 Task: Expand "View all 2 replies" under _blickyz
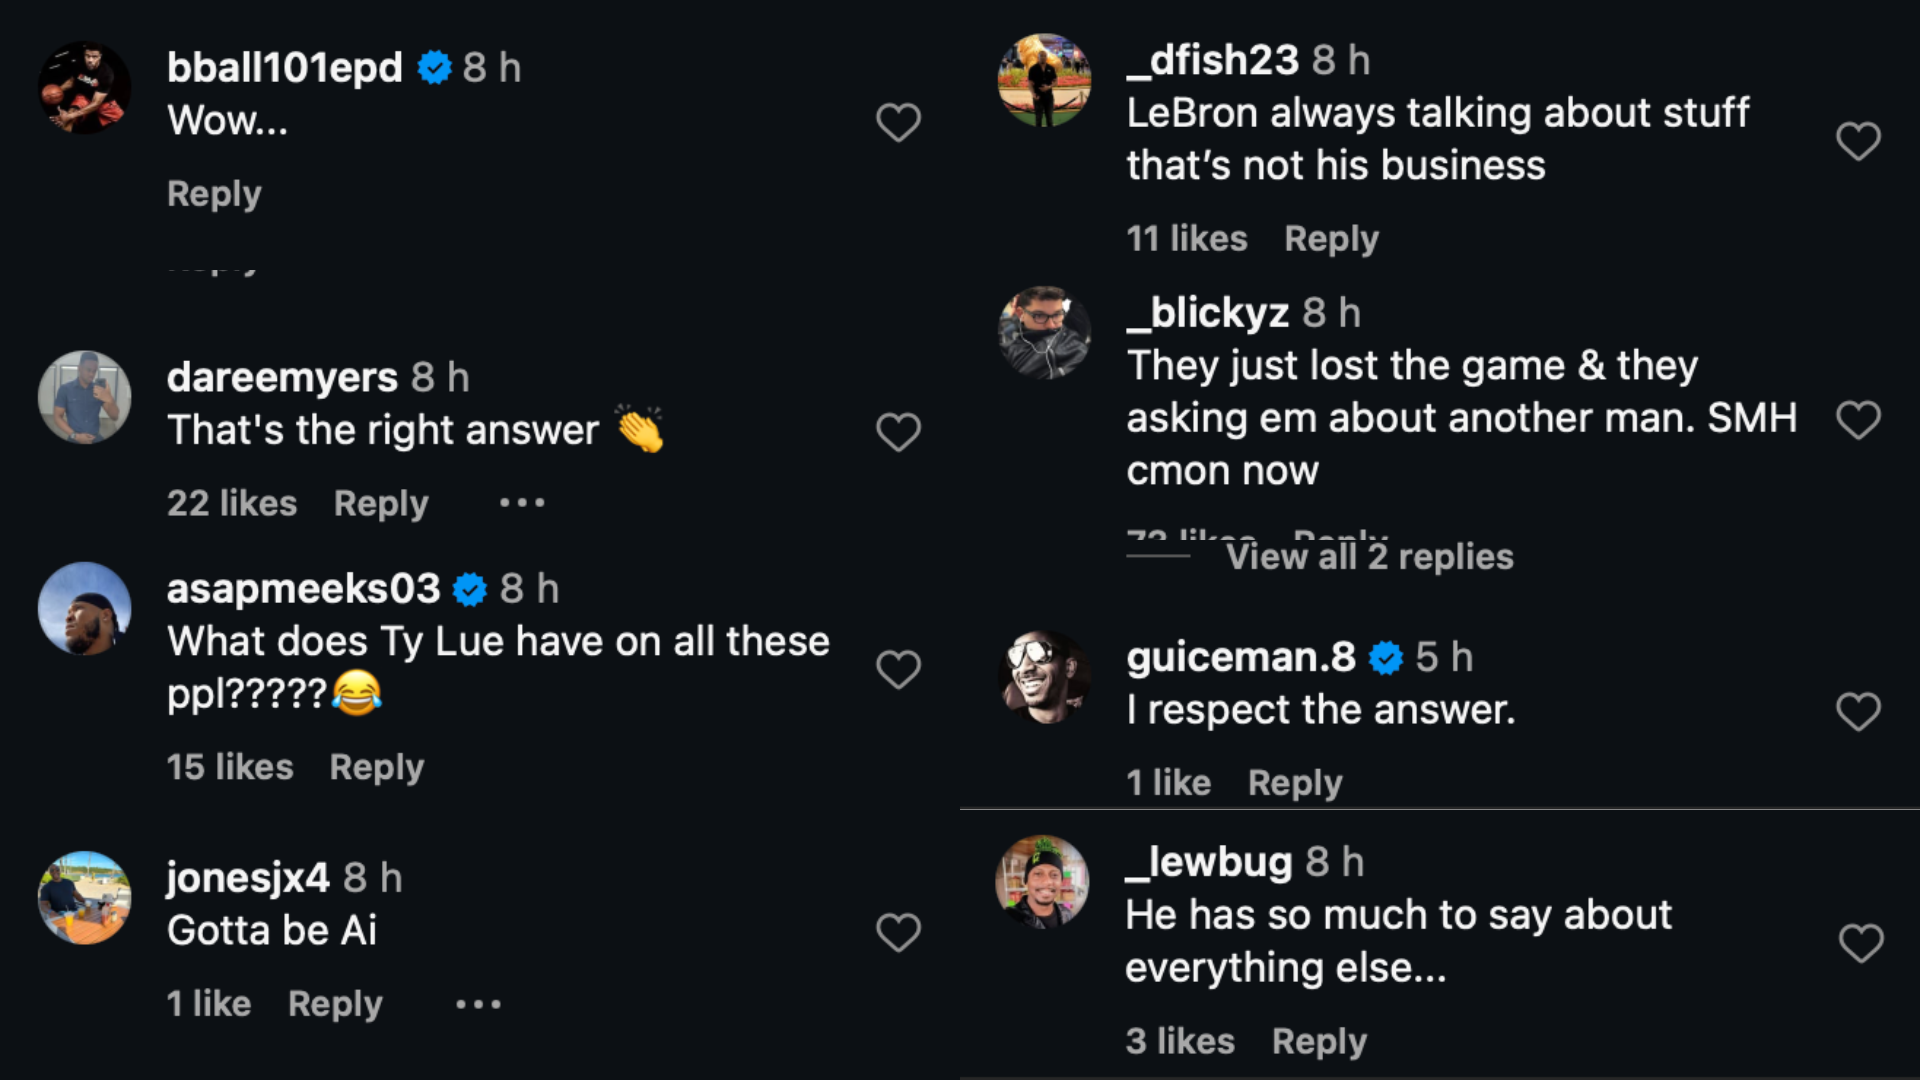click(1369, 557)
